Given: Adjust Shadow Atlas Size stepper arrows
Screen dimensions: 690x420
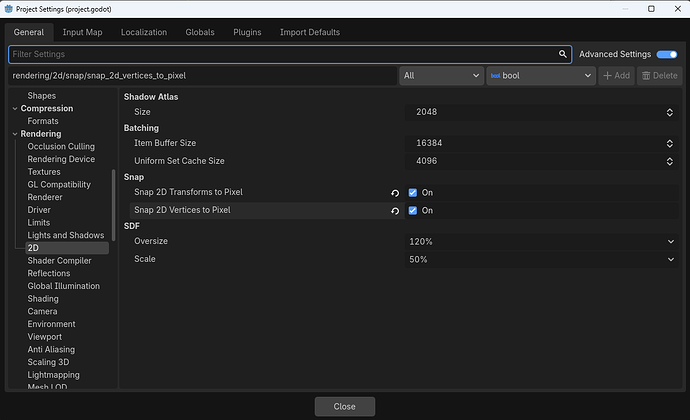Looking at the screenshot, I should [669, 112].
